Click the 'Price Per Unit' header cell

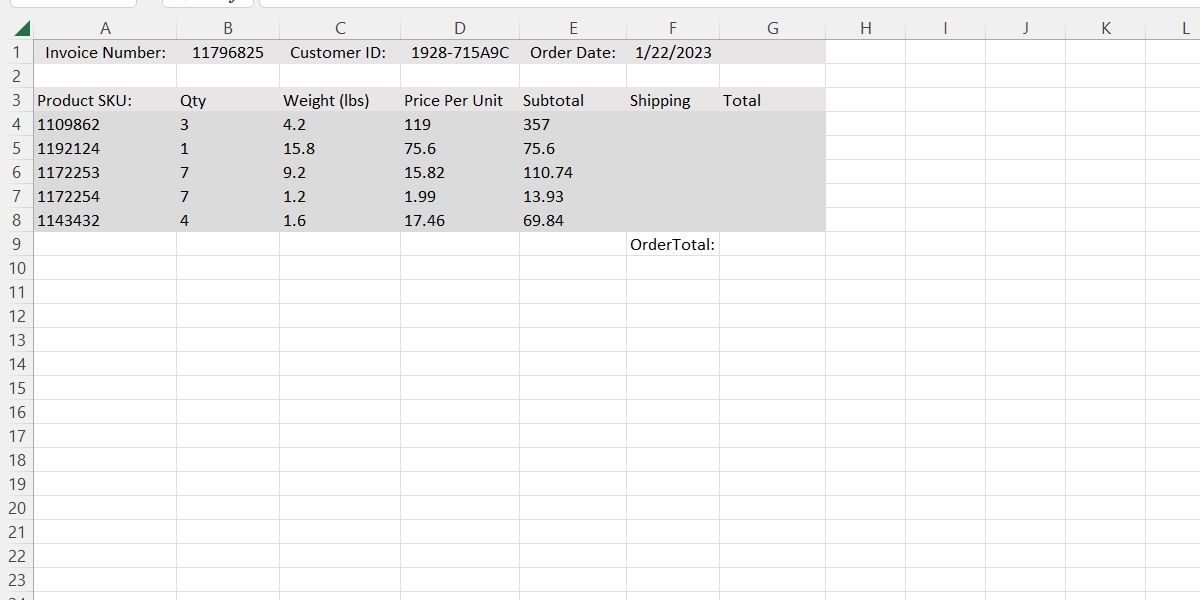(x=460, y=100)
